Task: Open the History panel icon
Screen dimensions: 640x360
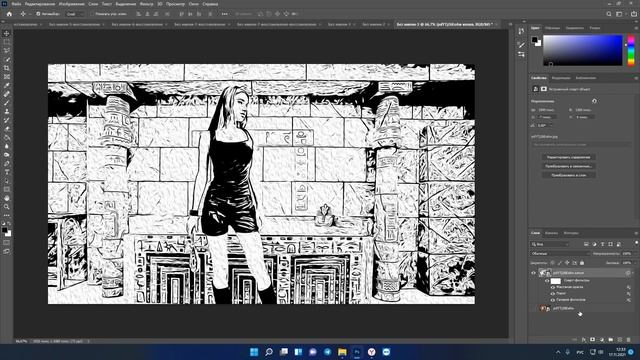Action: pos(521,31)
